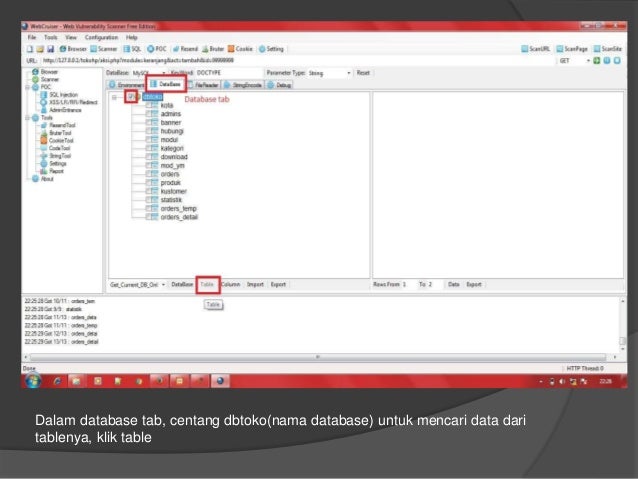
Task: Click the KeyWord DOCTYPE field
Action: 229,73
